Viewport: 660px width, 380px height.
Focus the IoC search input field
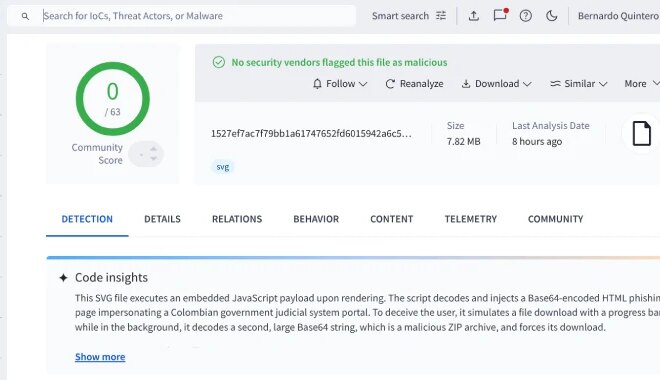point(181,16)
